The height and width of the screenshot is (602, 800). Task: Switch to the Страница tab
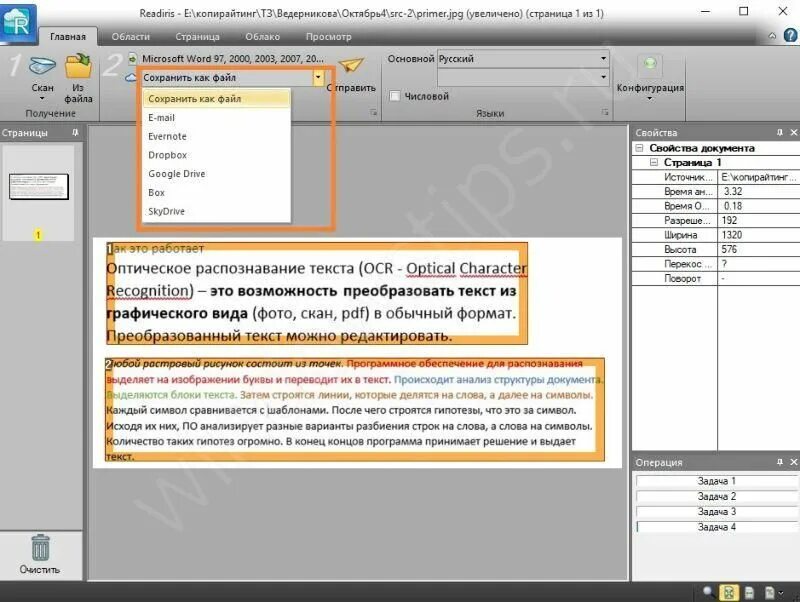tap(197, 37)
